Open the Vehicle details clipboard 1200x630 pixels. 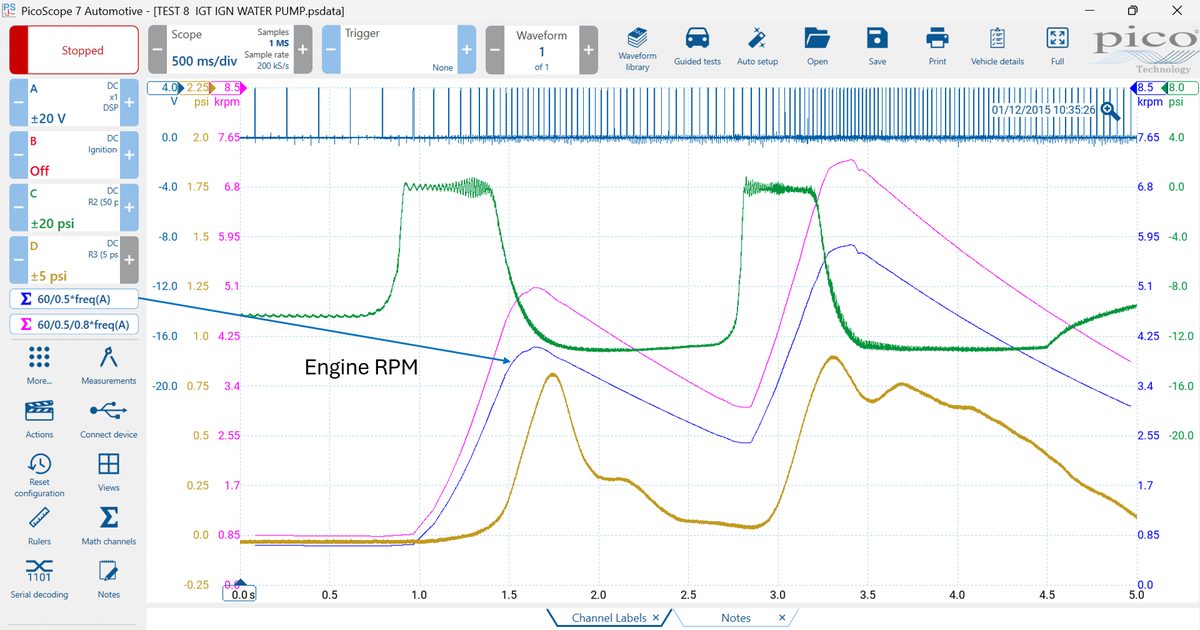pos(997,47)
